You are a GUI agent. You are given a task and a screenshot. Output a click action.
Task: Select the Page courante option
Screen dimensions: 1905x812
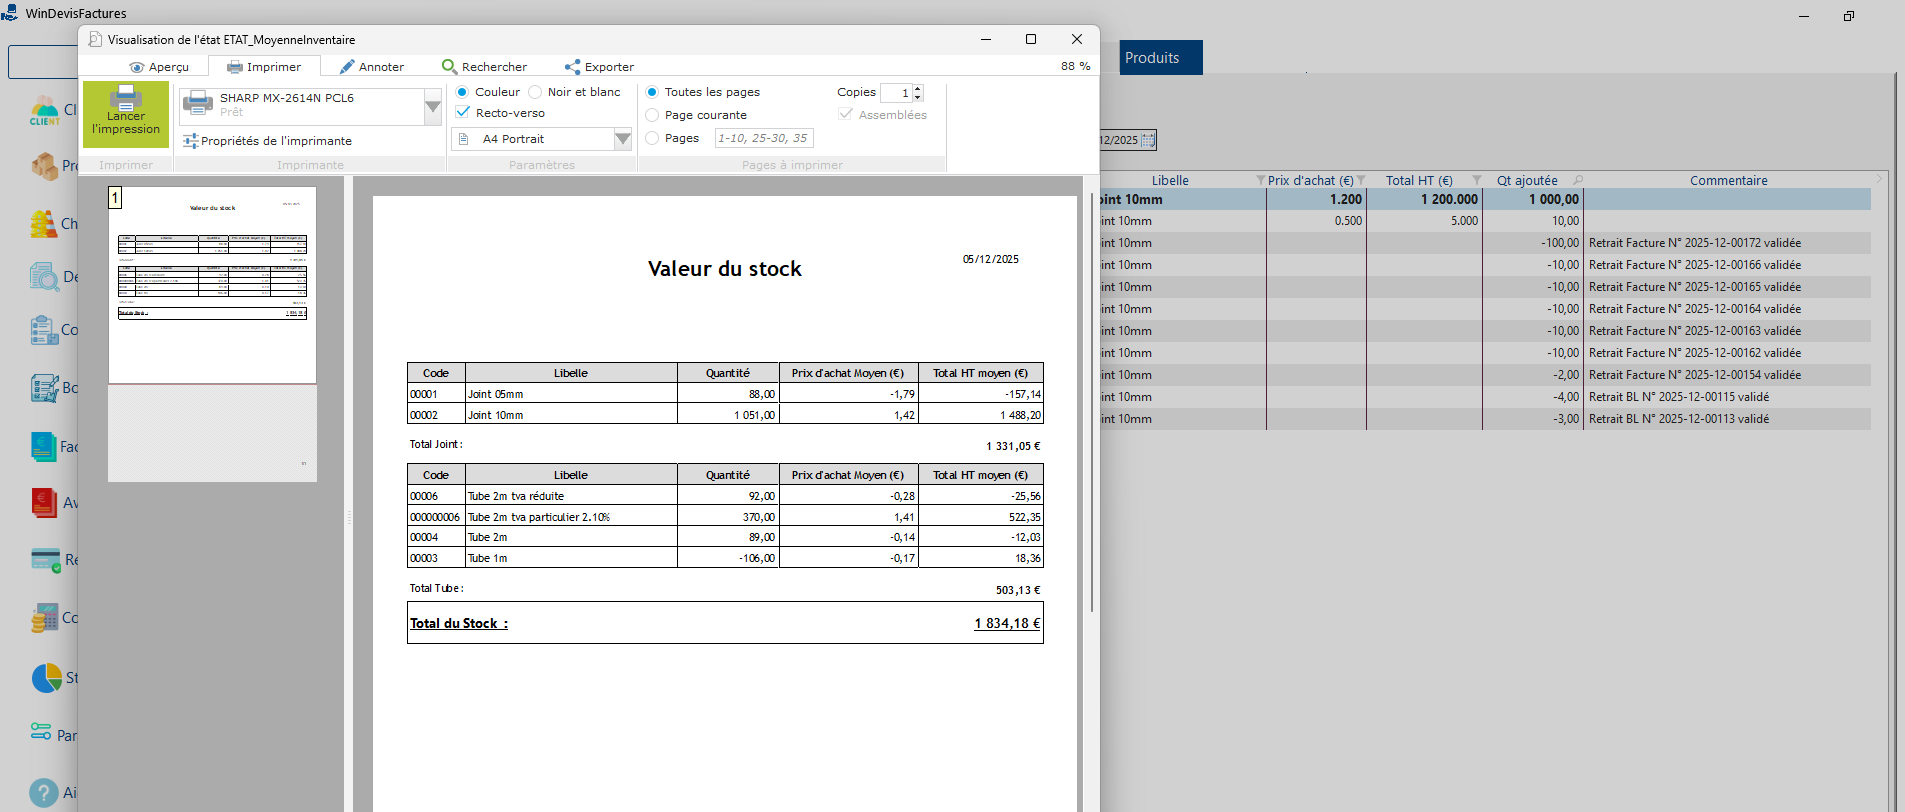[652, 115]
